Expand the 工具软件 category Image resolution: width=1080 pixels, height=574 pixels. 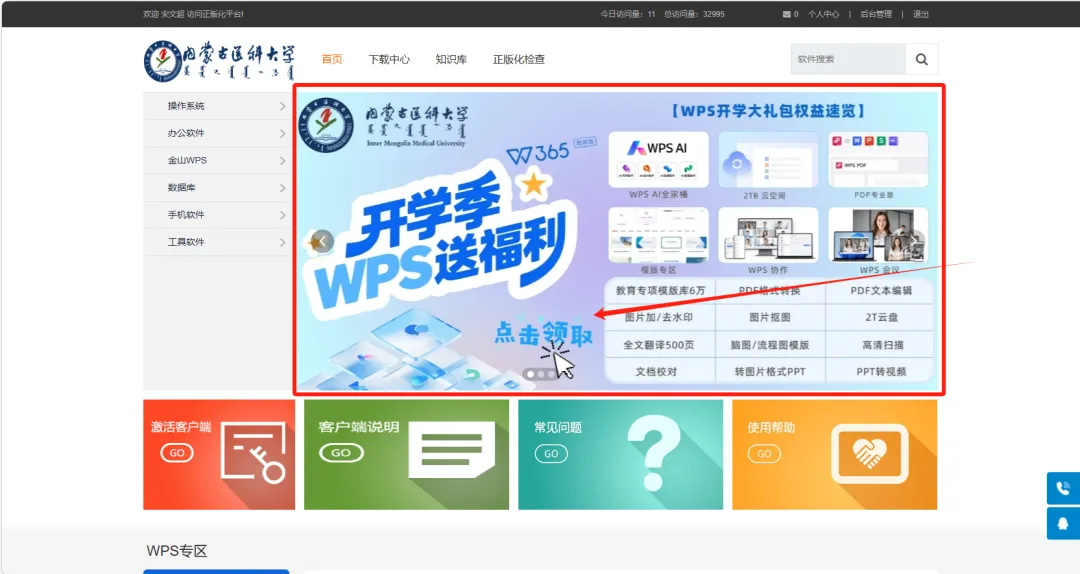click(218, 242)
